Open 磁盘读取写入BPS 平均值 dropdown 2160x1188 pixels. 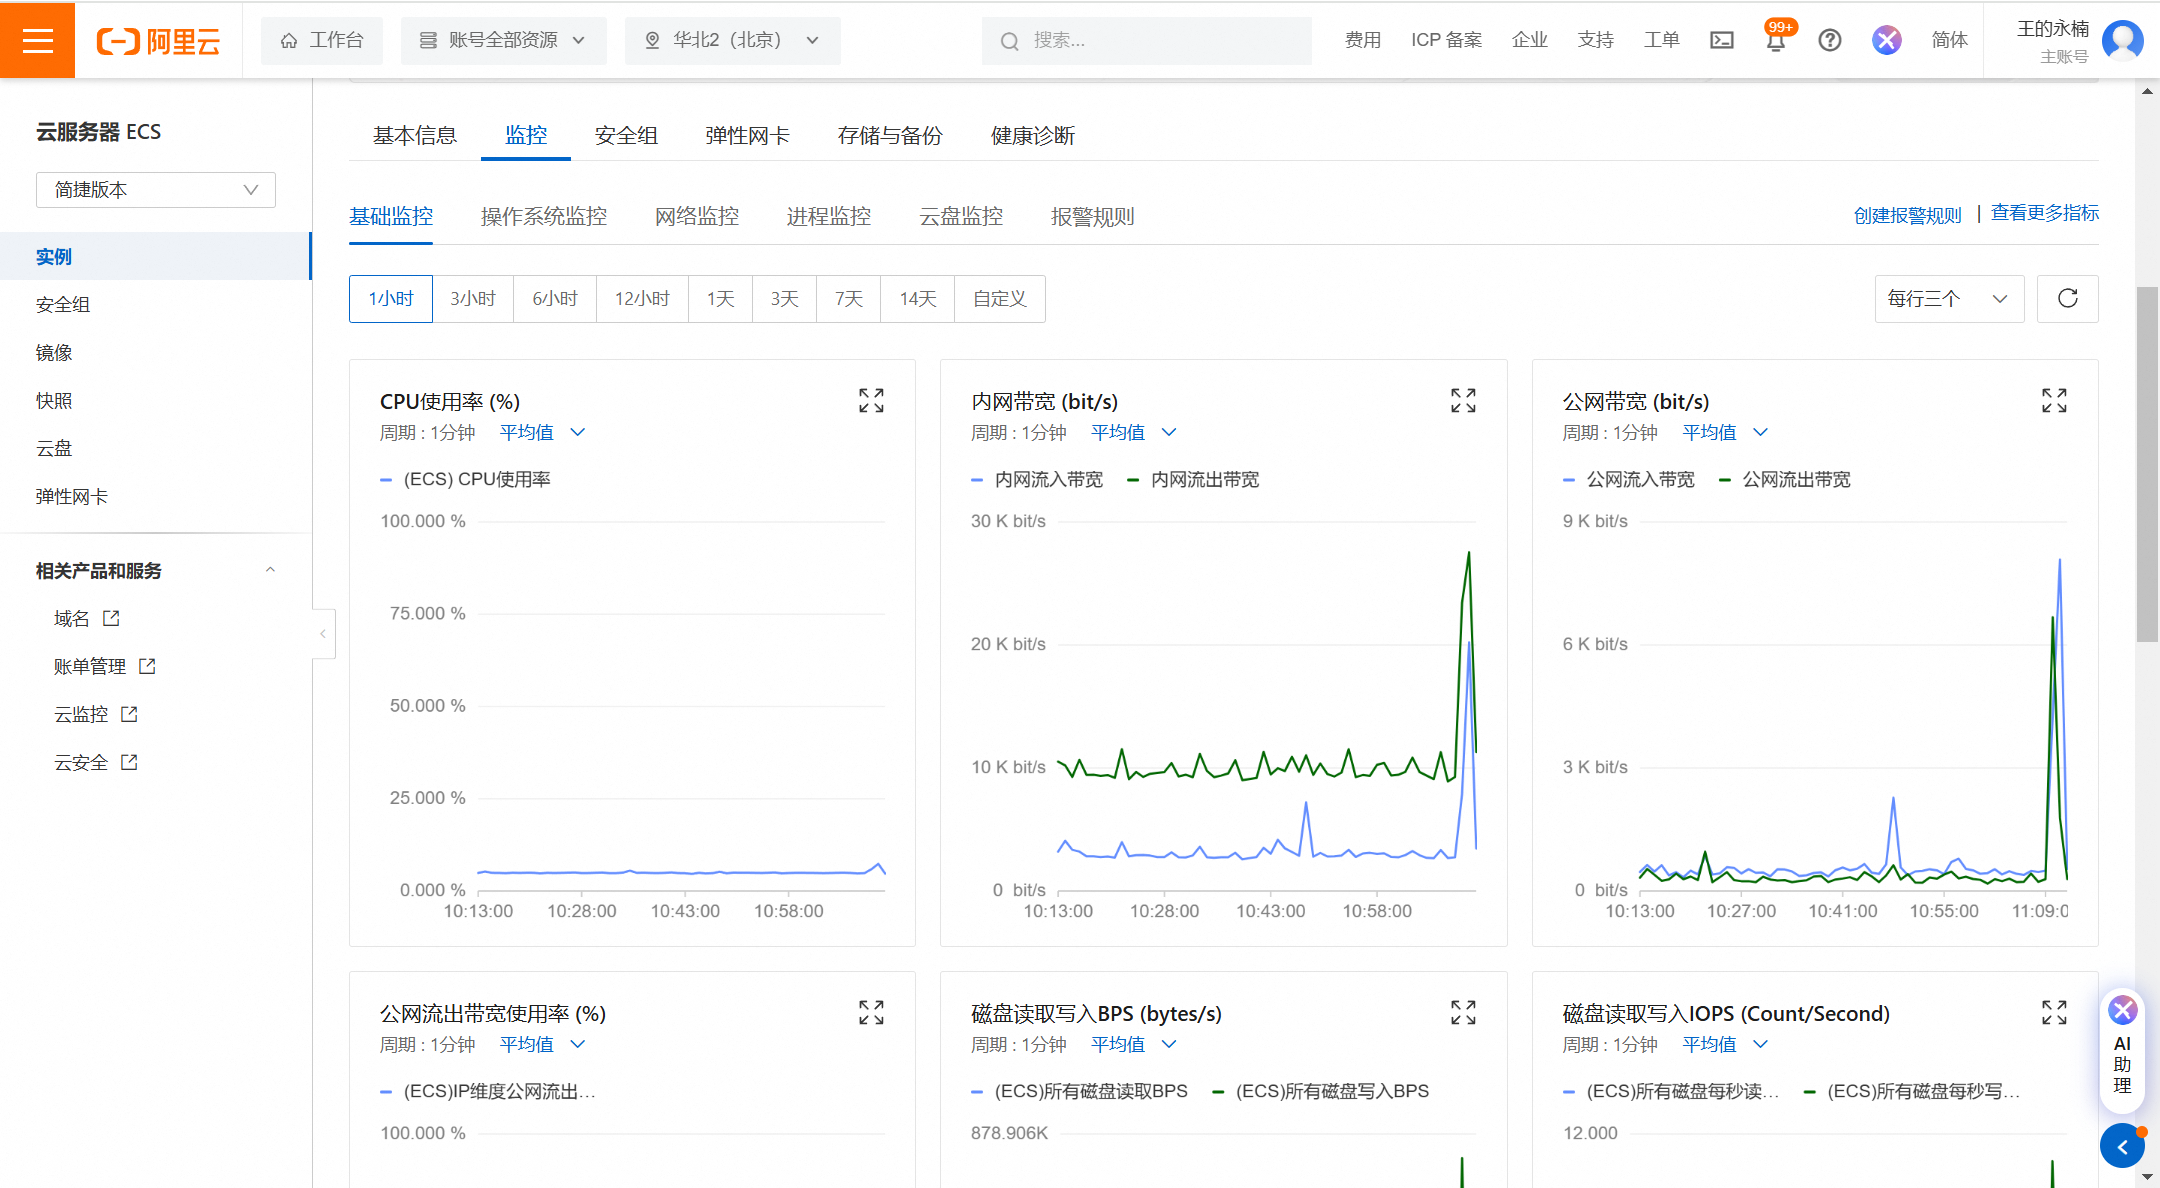[1134, 1044]
